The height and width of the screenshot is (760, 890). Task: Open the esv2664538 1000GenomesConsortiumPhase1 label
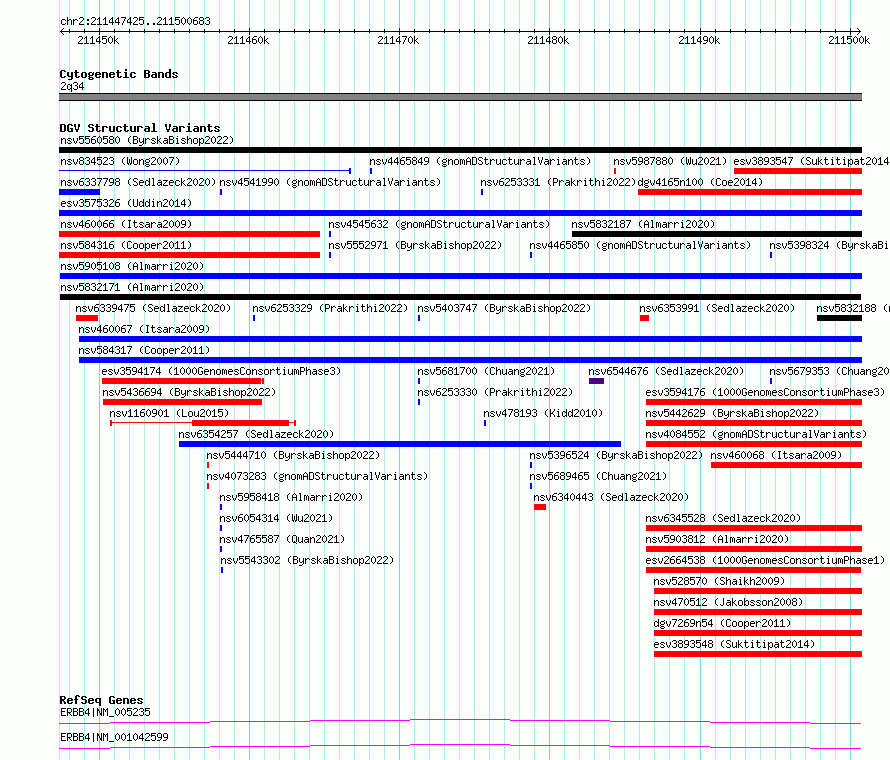pos(765,560)
